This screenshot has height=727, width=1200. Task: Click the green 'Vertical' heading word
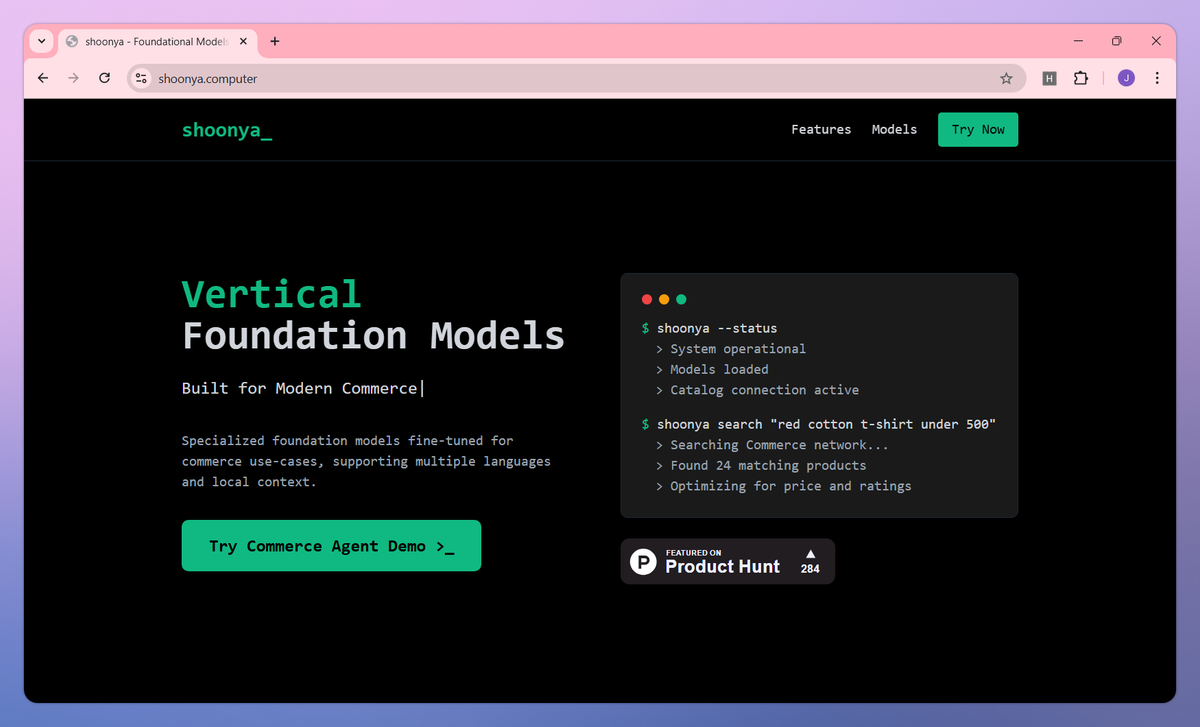[x=271, y=294]
